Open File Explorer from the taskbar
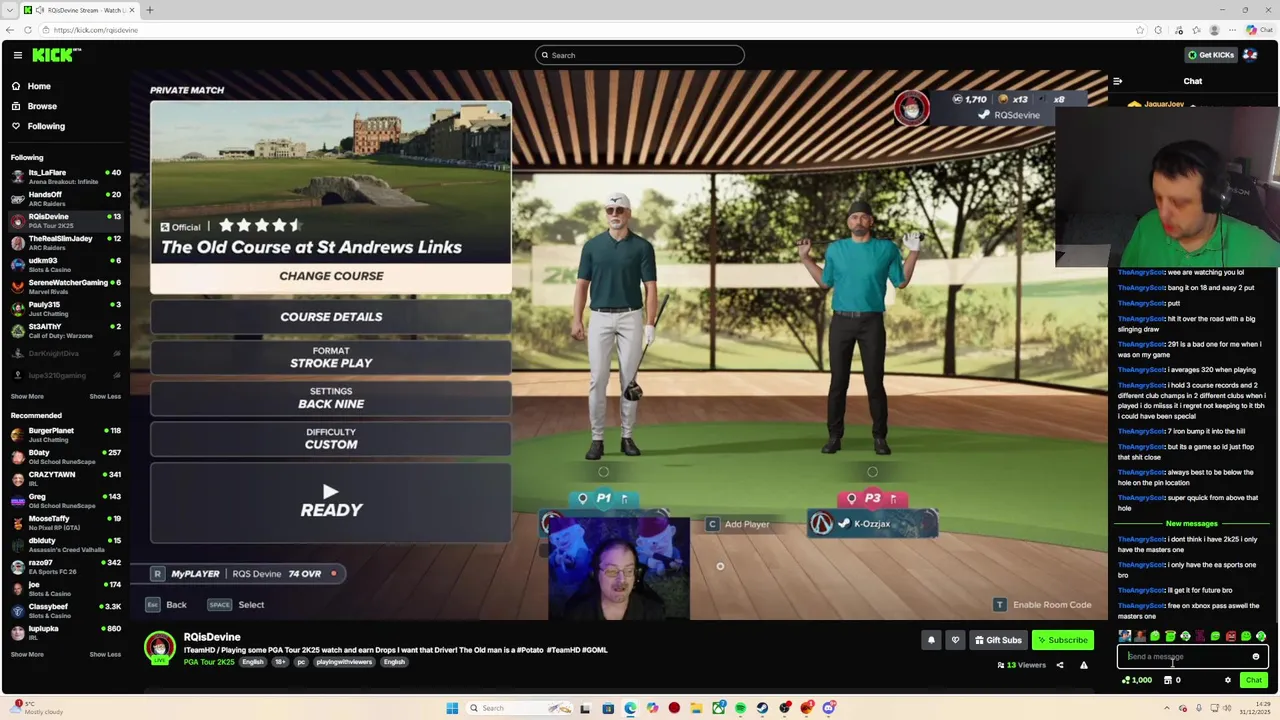Viewport: 1280px width, 720px height. point(696,708)
